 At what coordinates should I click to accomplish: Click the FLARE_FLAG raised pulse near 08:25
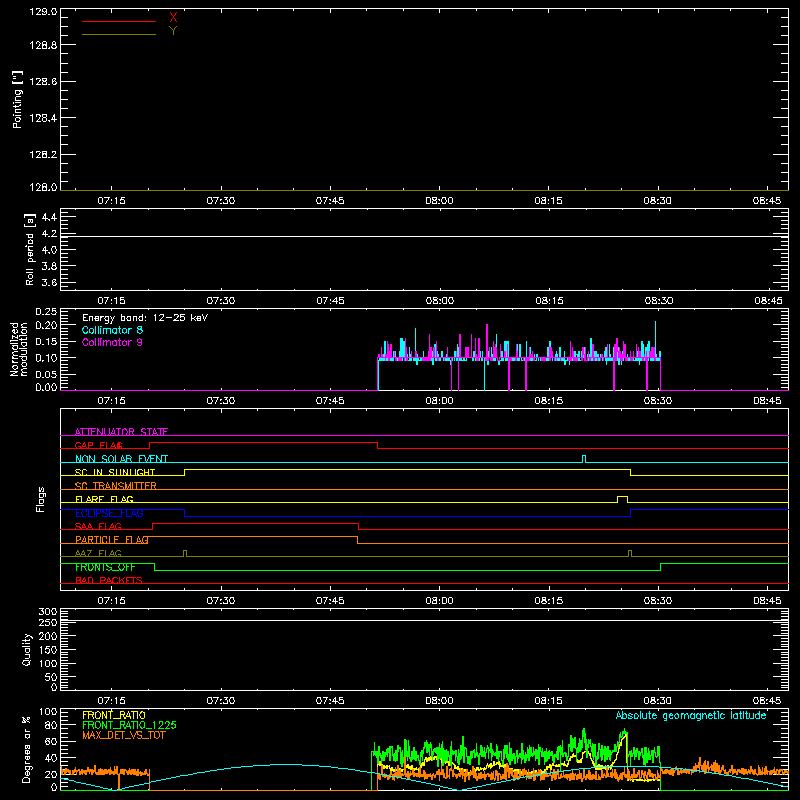pos(622,499)
